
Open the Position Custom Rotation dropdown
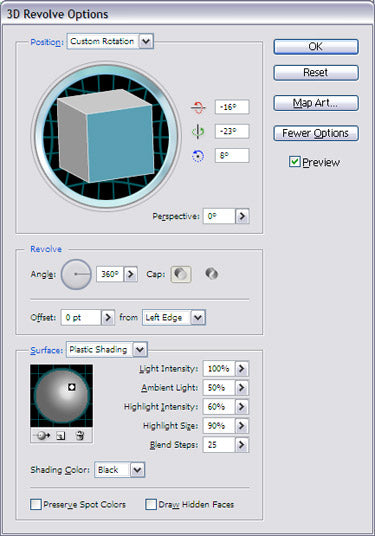click(x=146, y=41)
